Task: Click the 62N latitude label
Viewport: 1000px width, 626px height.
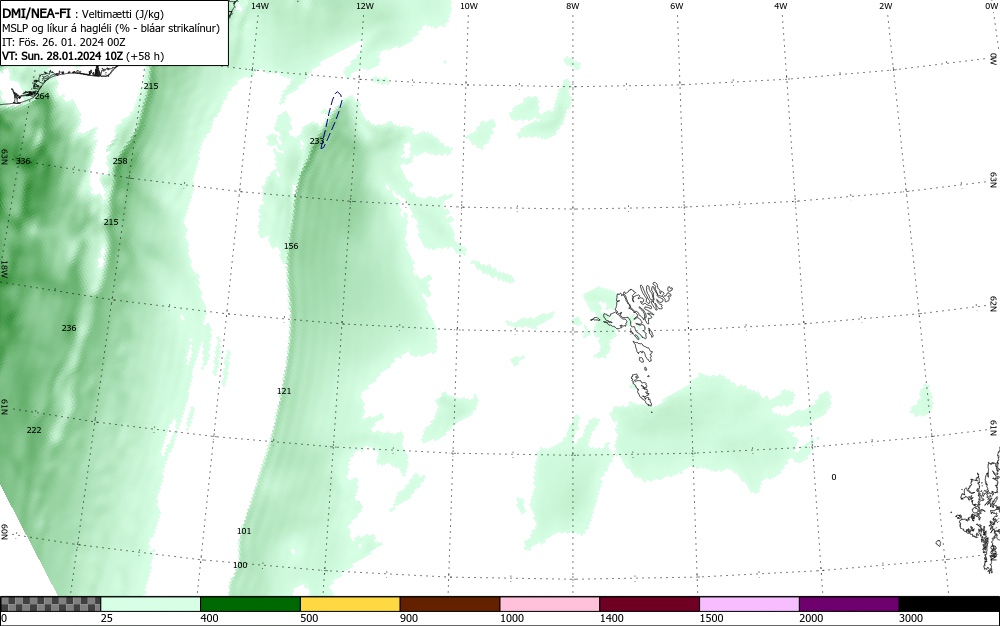Action: [x=994, y=303]
